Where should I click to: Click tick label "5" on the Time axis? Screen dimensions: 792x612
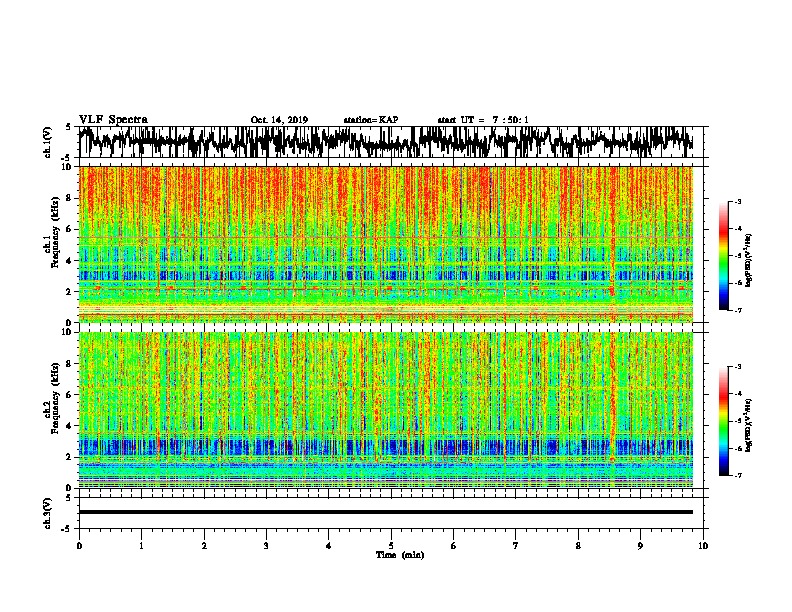coord(391,546)
